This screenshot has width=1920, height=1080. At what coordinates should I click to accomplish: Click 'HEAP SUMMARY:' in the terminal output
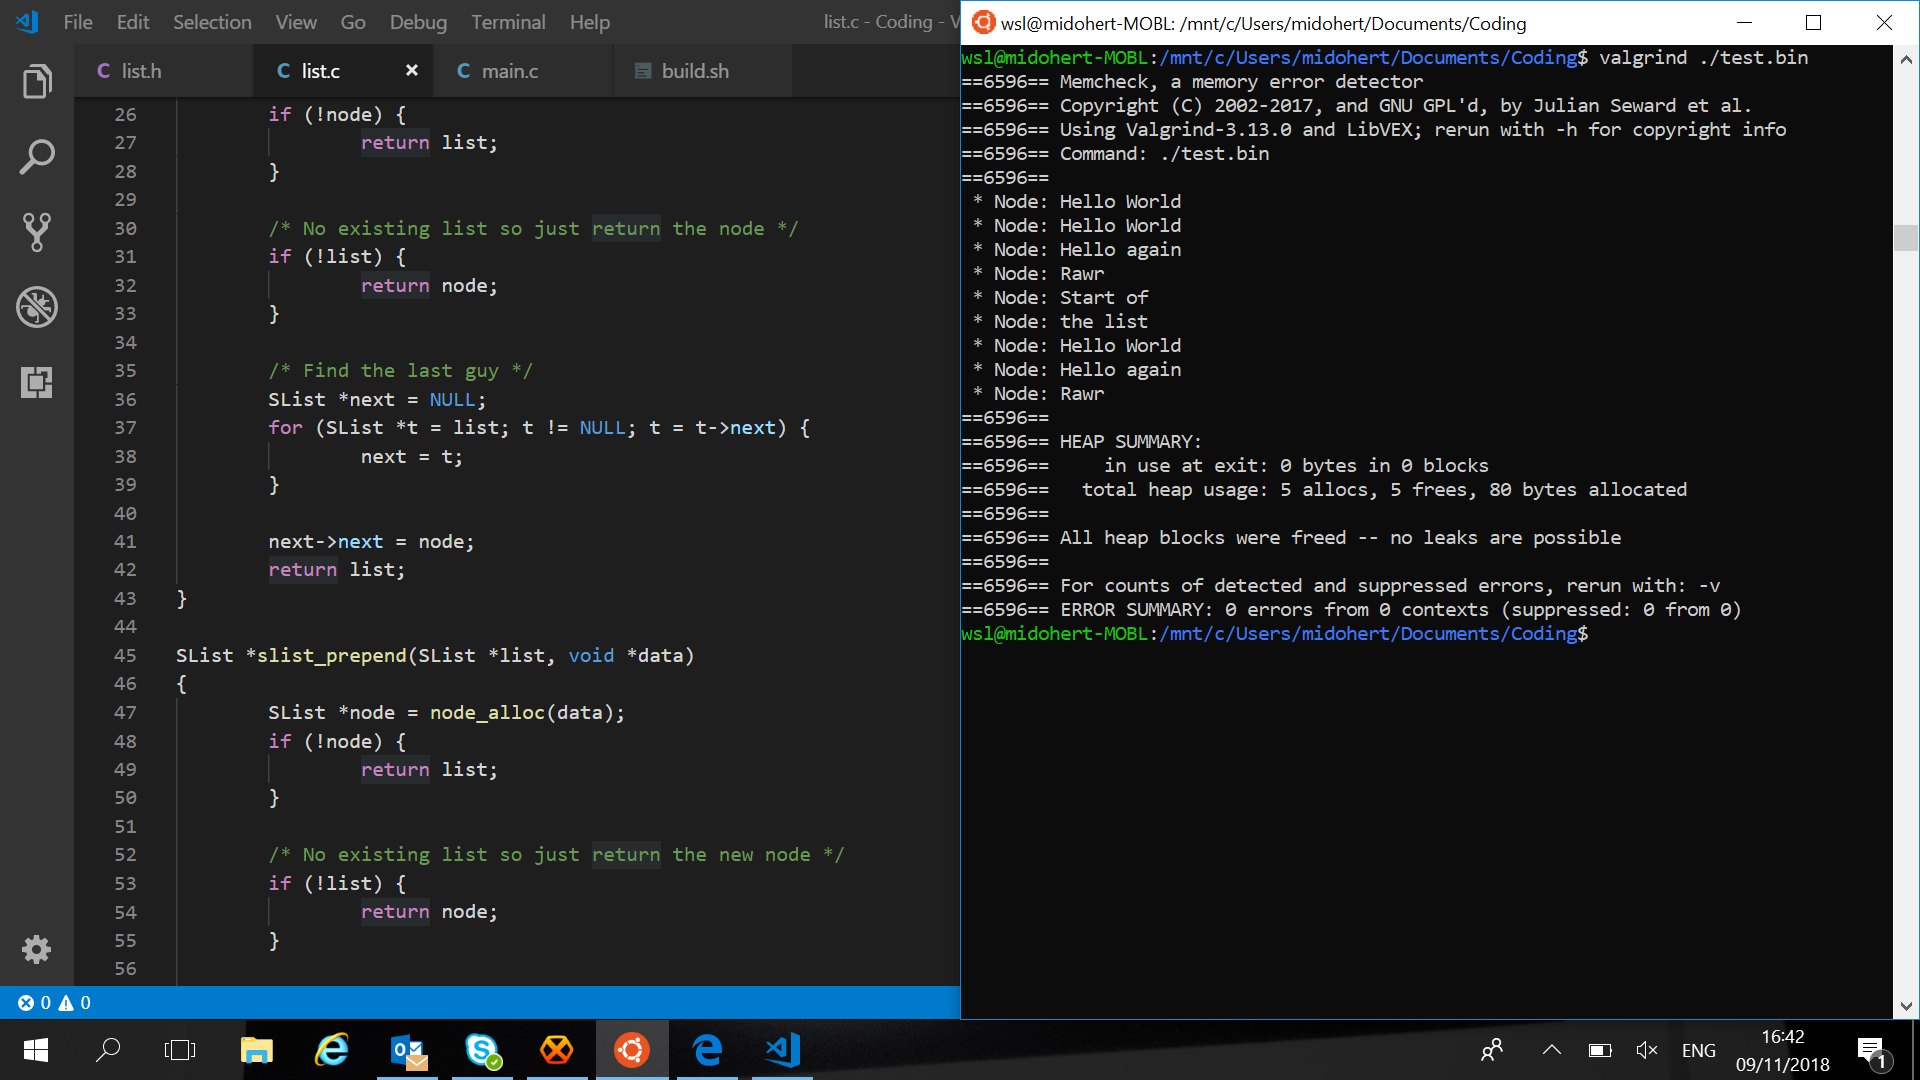coord(1131,441)
